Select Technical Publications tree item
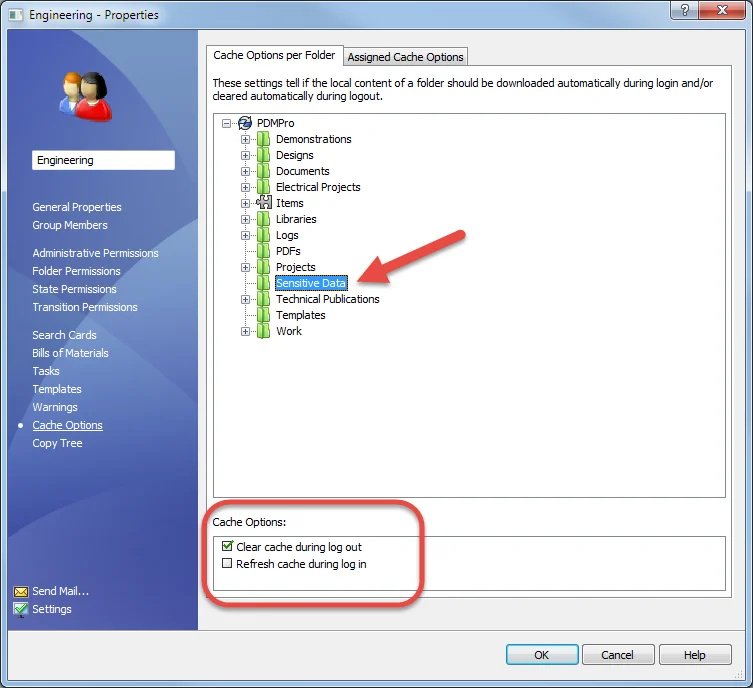Screen dimensions: 753x688 point(328,299)
